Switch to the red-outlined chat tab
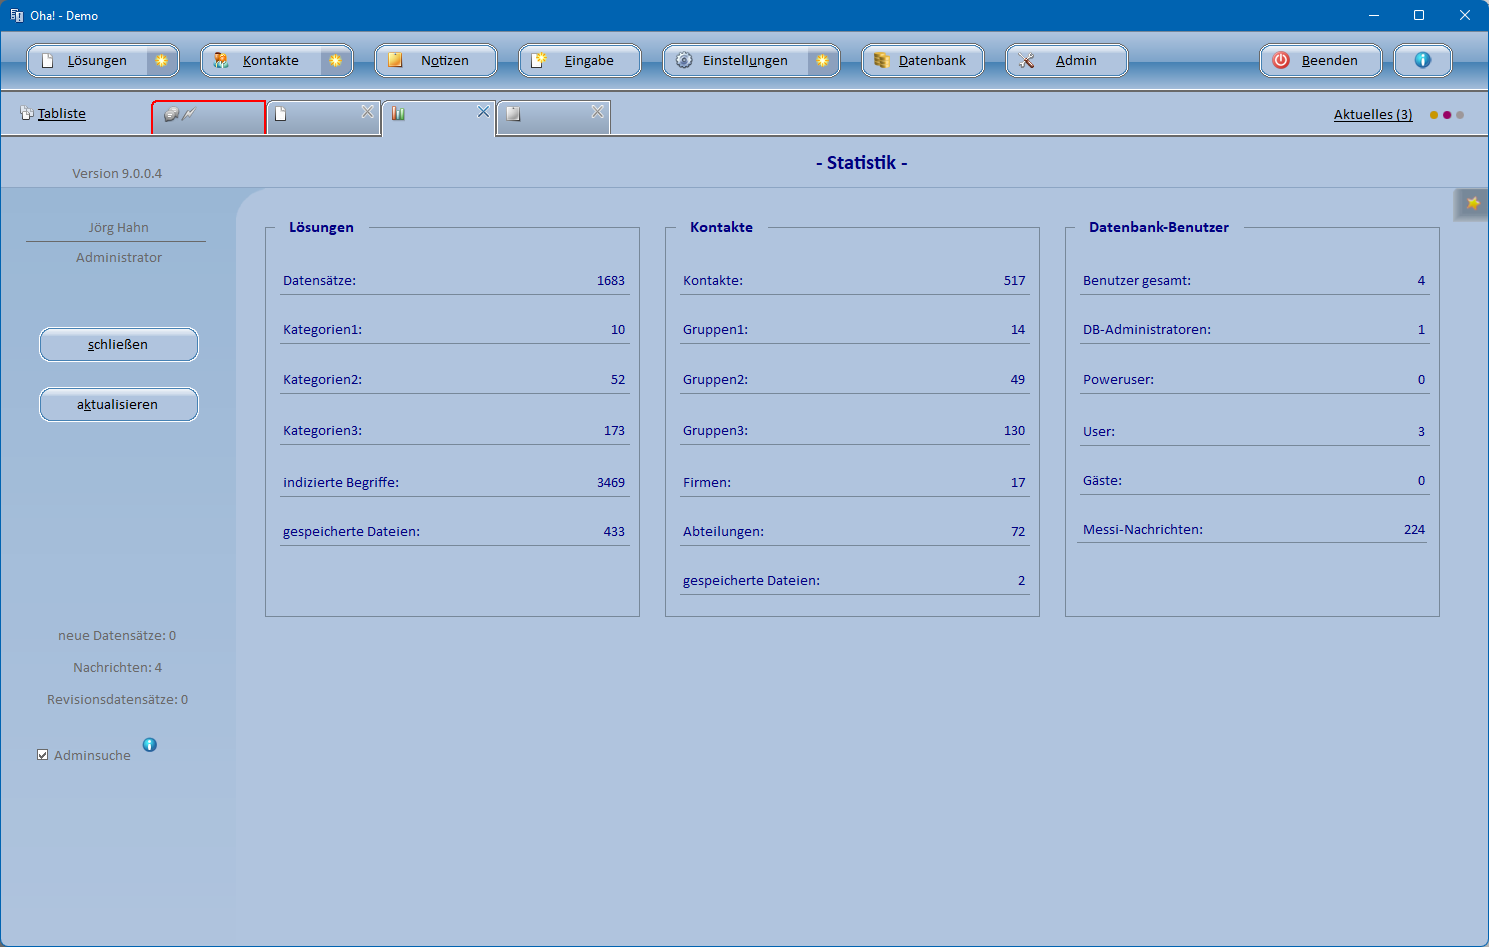This screenshot has width=1489, height=947. [x=208, y=116]
